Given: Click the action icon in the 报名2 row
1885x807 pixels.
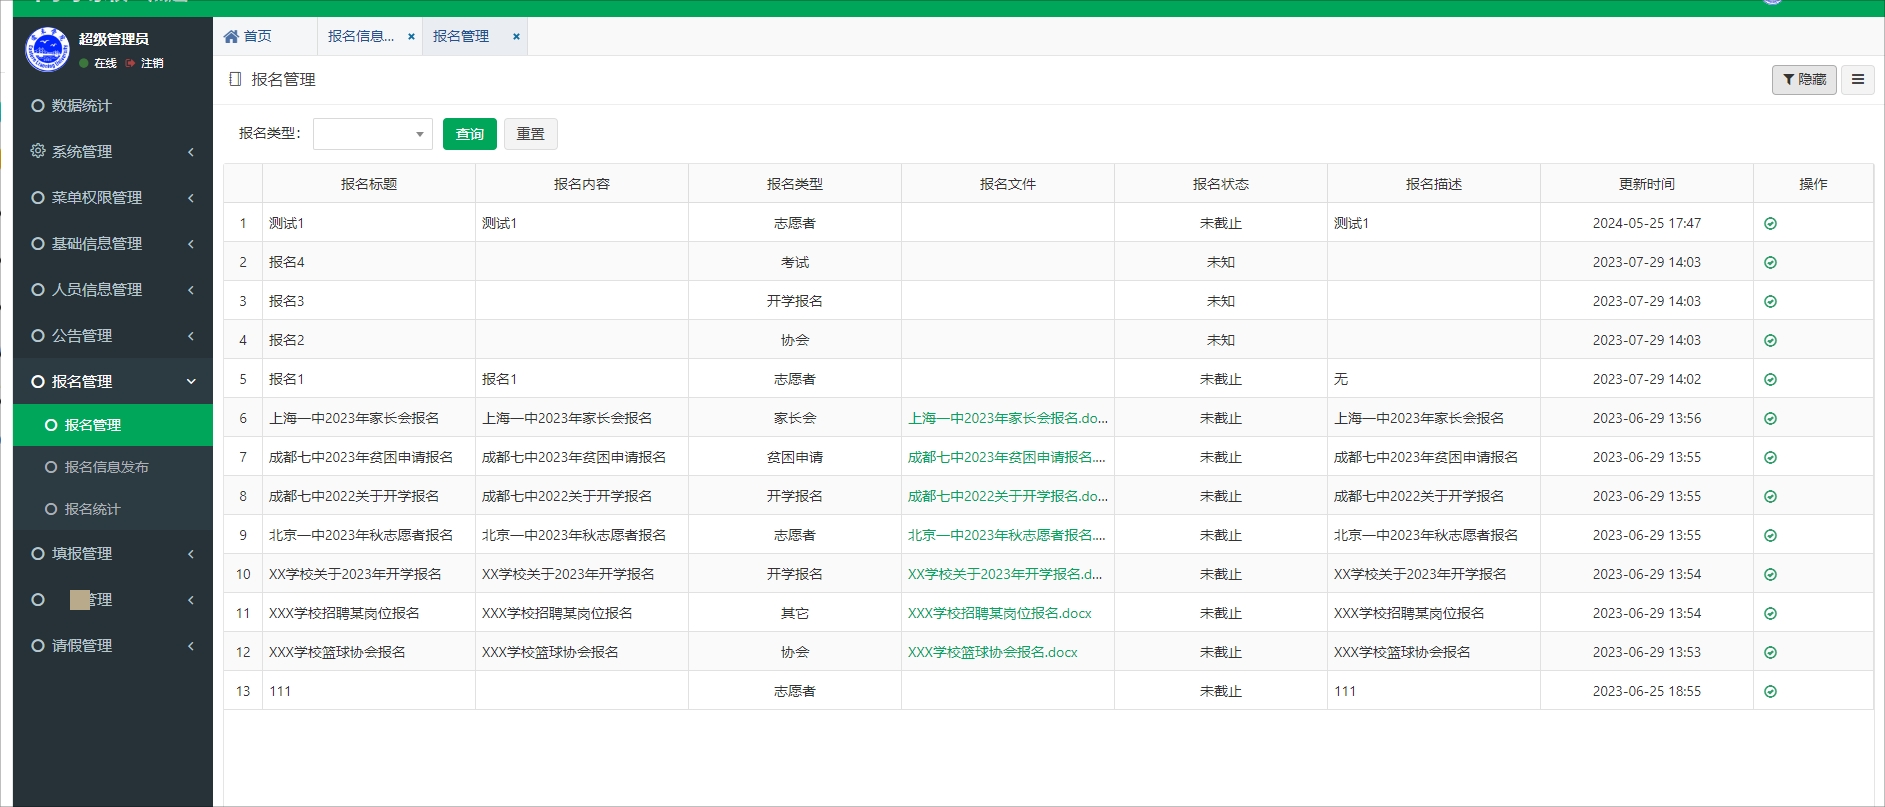Looking at the screenshot, I should (1770, 340).
